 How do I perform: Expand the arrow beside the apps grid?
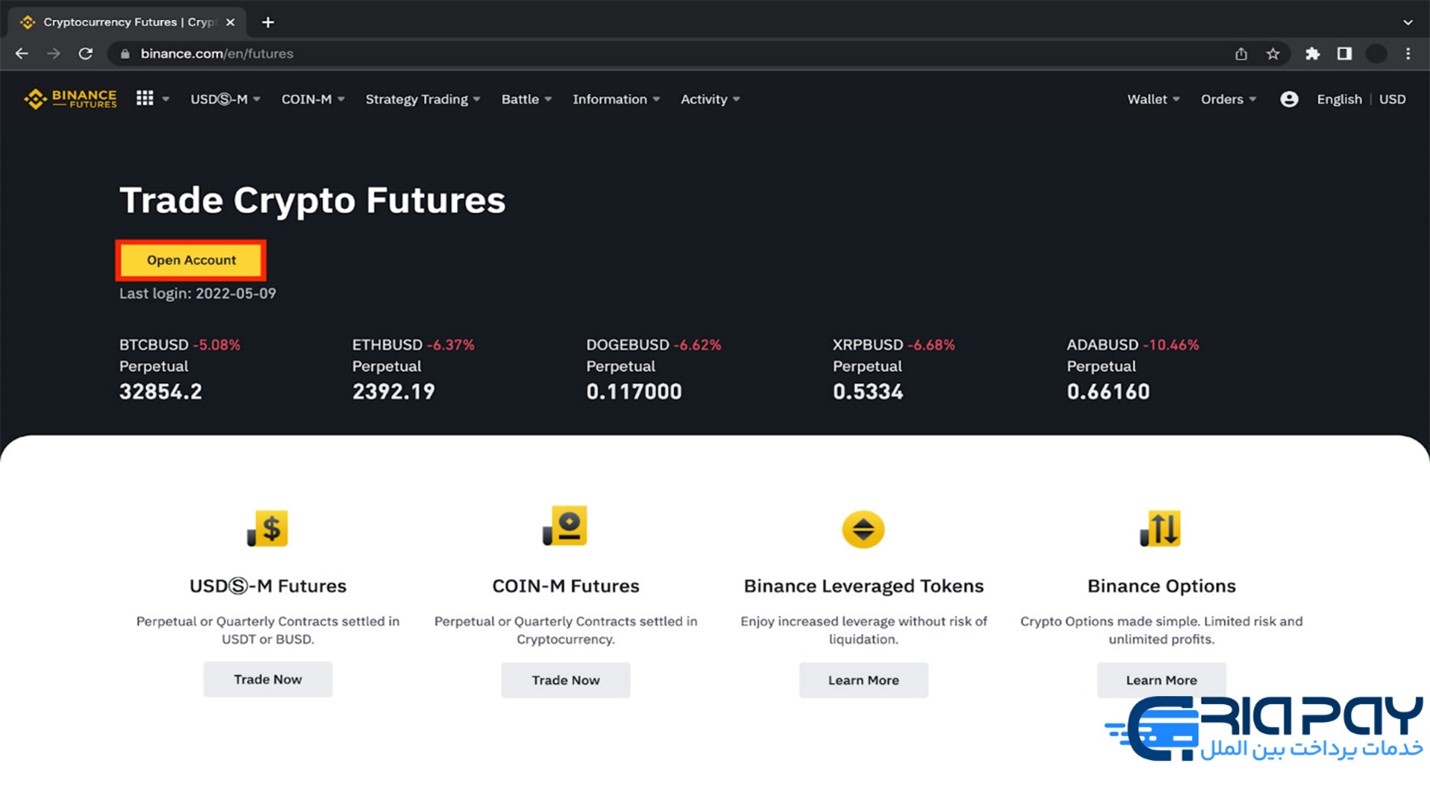(x=166, y=99)
